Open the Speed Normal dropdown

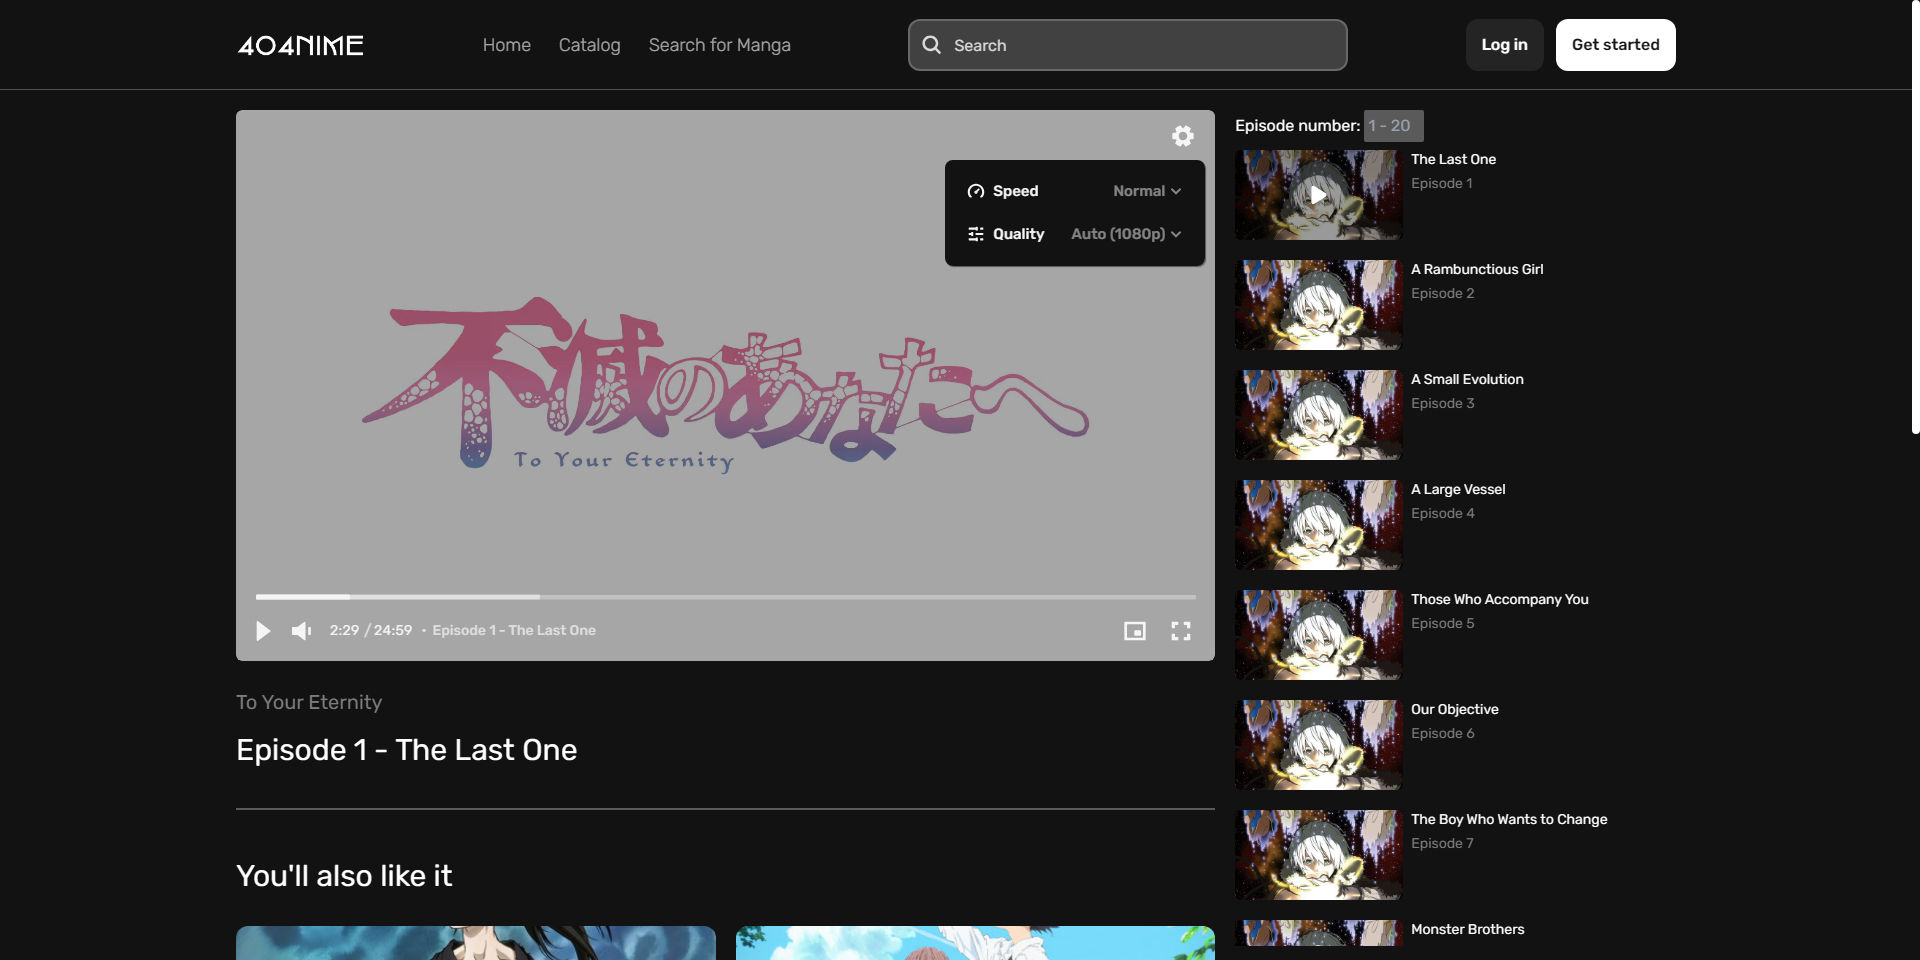1147,191
